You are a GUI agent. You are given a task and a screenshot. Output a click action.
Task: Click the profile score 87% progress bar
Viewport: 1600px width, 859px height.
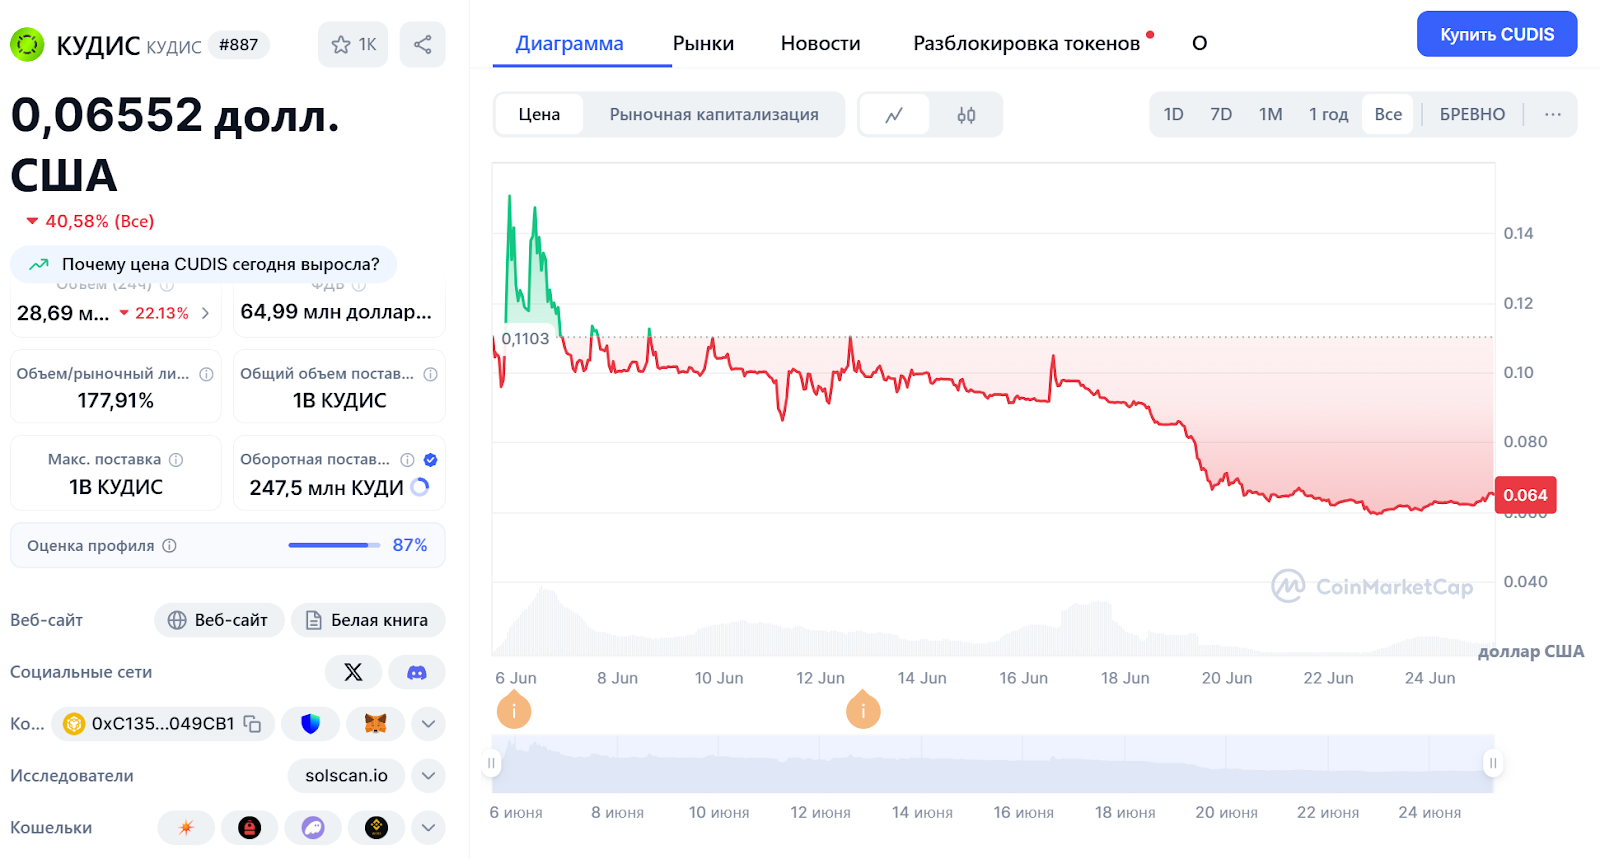point(334,545)
